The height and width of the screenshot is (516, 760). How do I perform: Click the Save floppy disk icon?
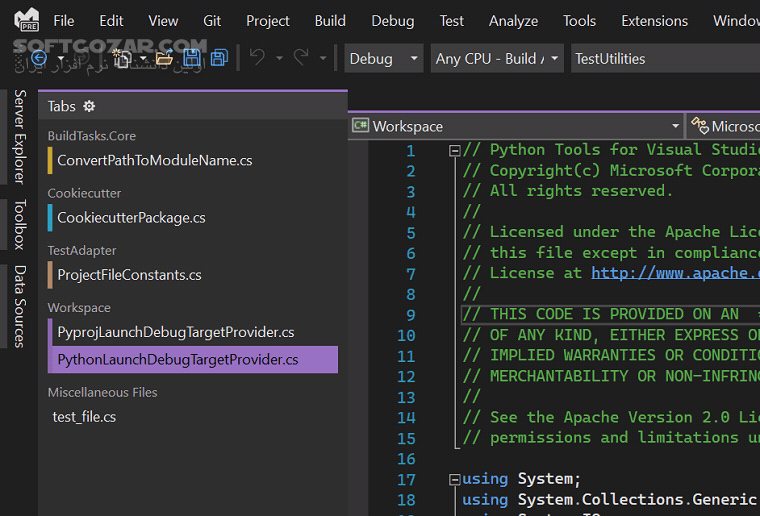coord(191,58)
